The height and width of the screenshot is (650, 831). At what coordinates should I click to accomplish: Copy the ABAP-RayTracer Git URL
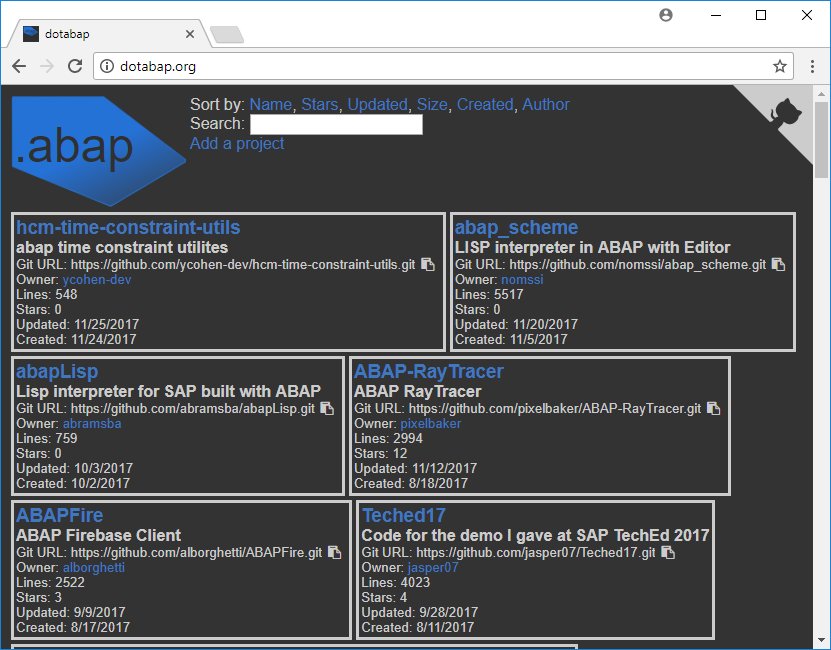713,408
